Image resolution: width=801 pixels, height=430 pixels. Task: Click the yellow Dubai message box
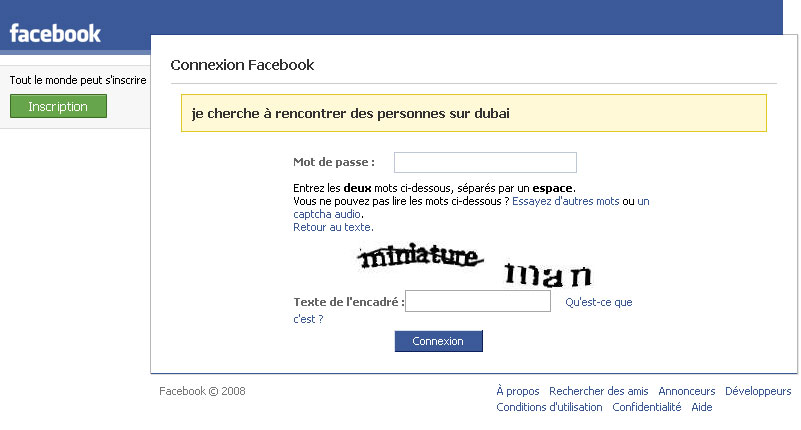point(473,113)
